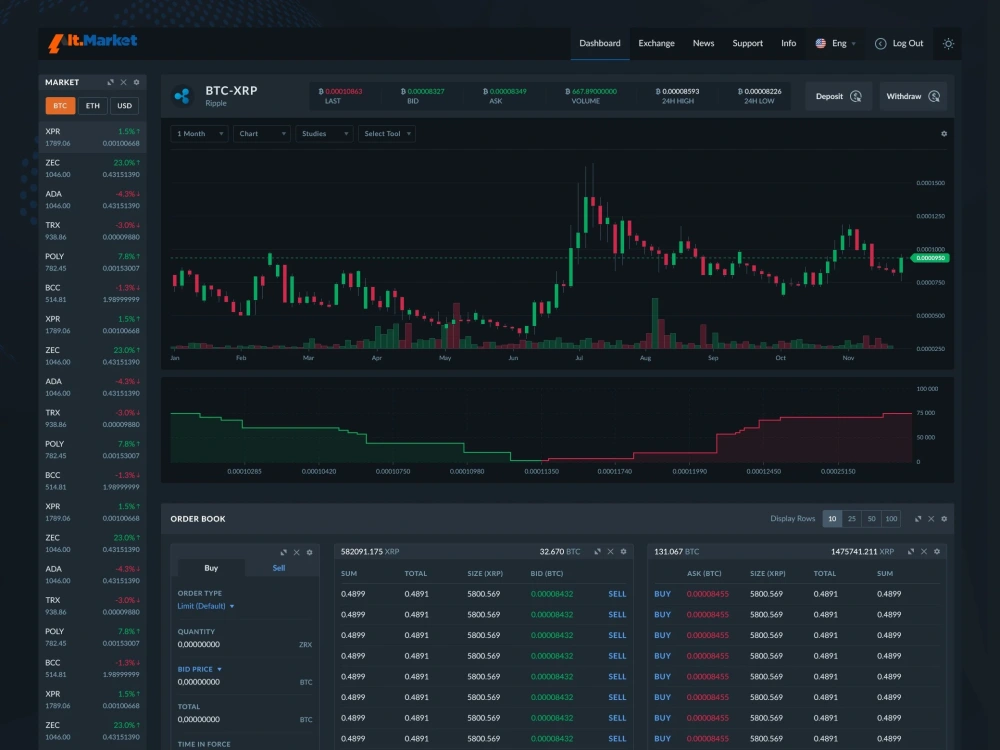Viewport: 1000px width, 750px height.
Task: Open the Chart type dropdown
Action: [262, 134]
